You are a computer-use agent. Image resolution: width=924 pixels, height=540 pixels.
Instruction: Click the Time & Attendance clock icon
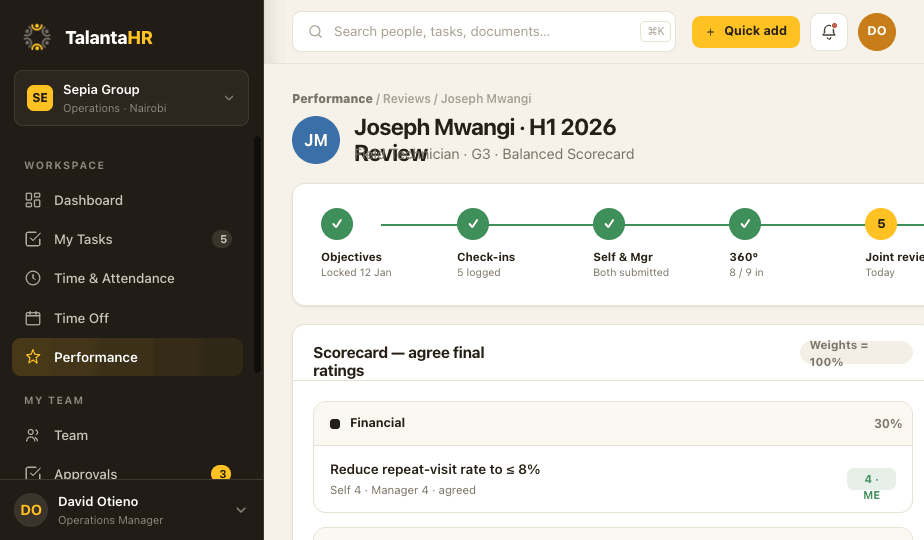[33, 278]
